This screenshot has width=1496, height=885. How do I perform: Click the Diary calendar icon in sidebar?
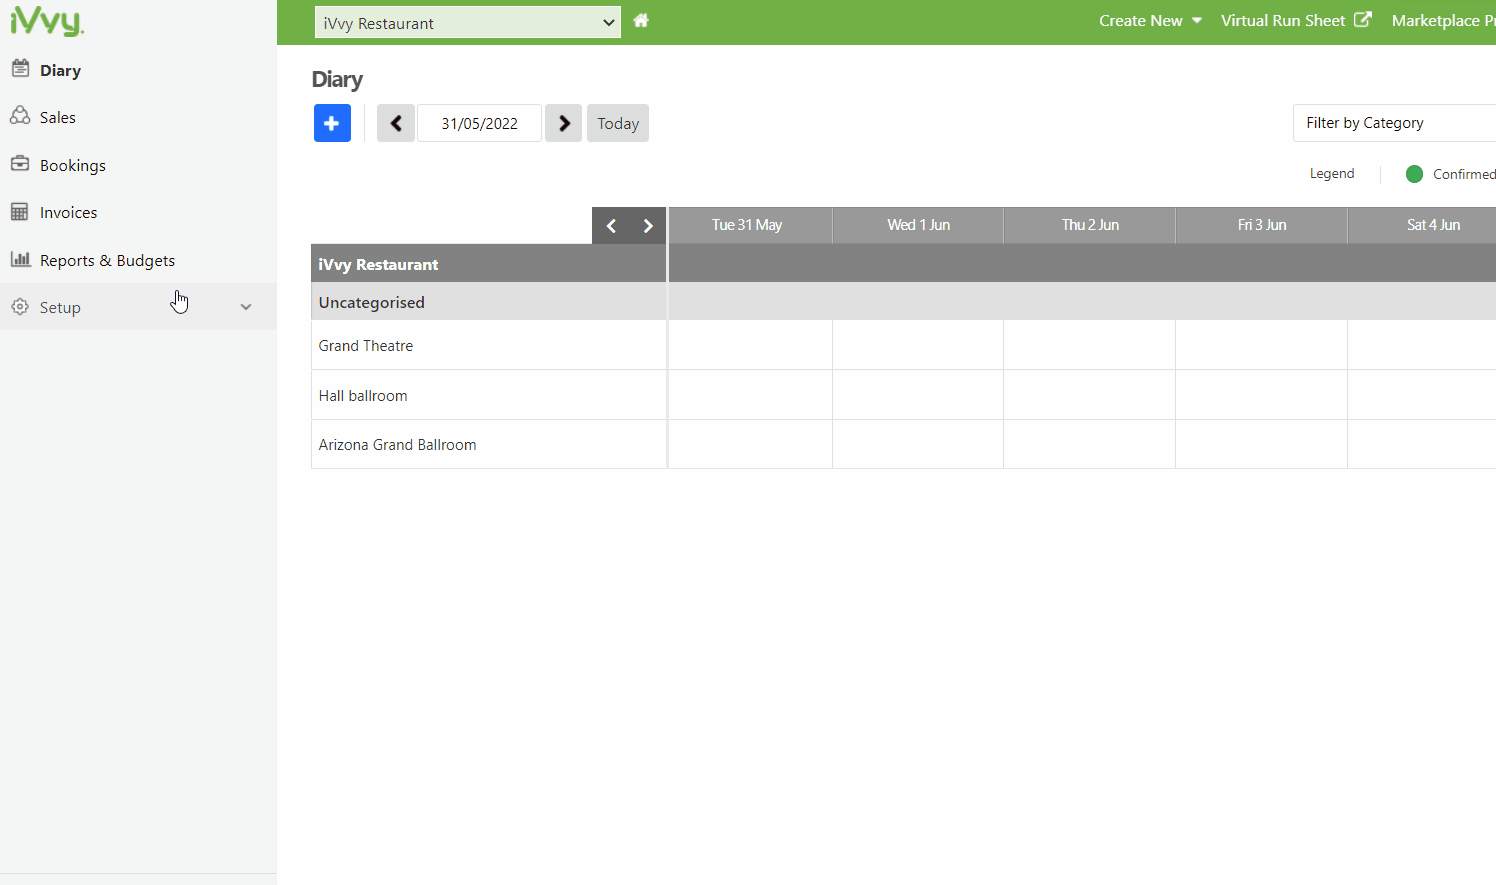coord(20,68)
